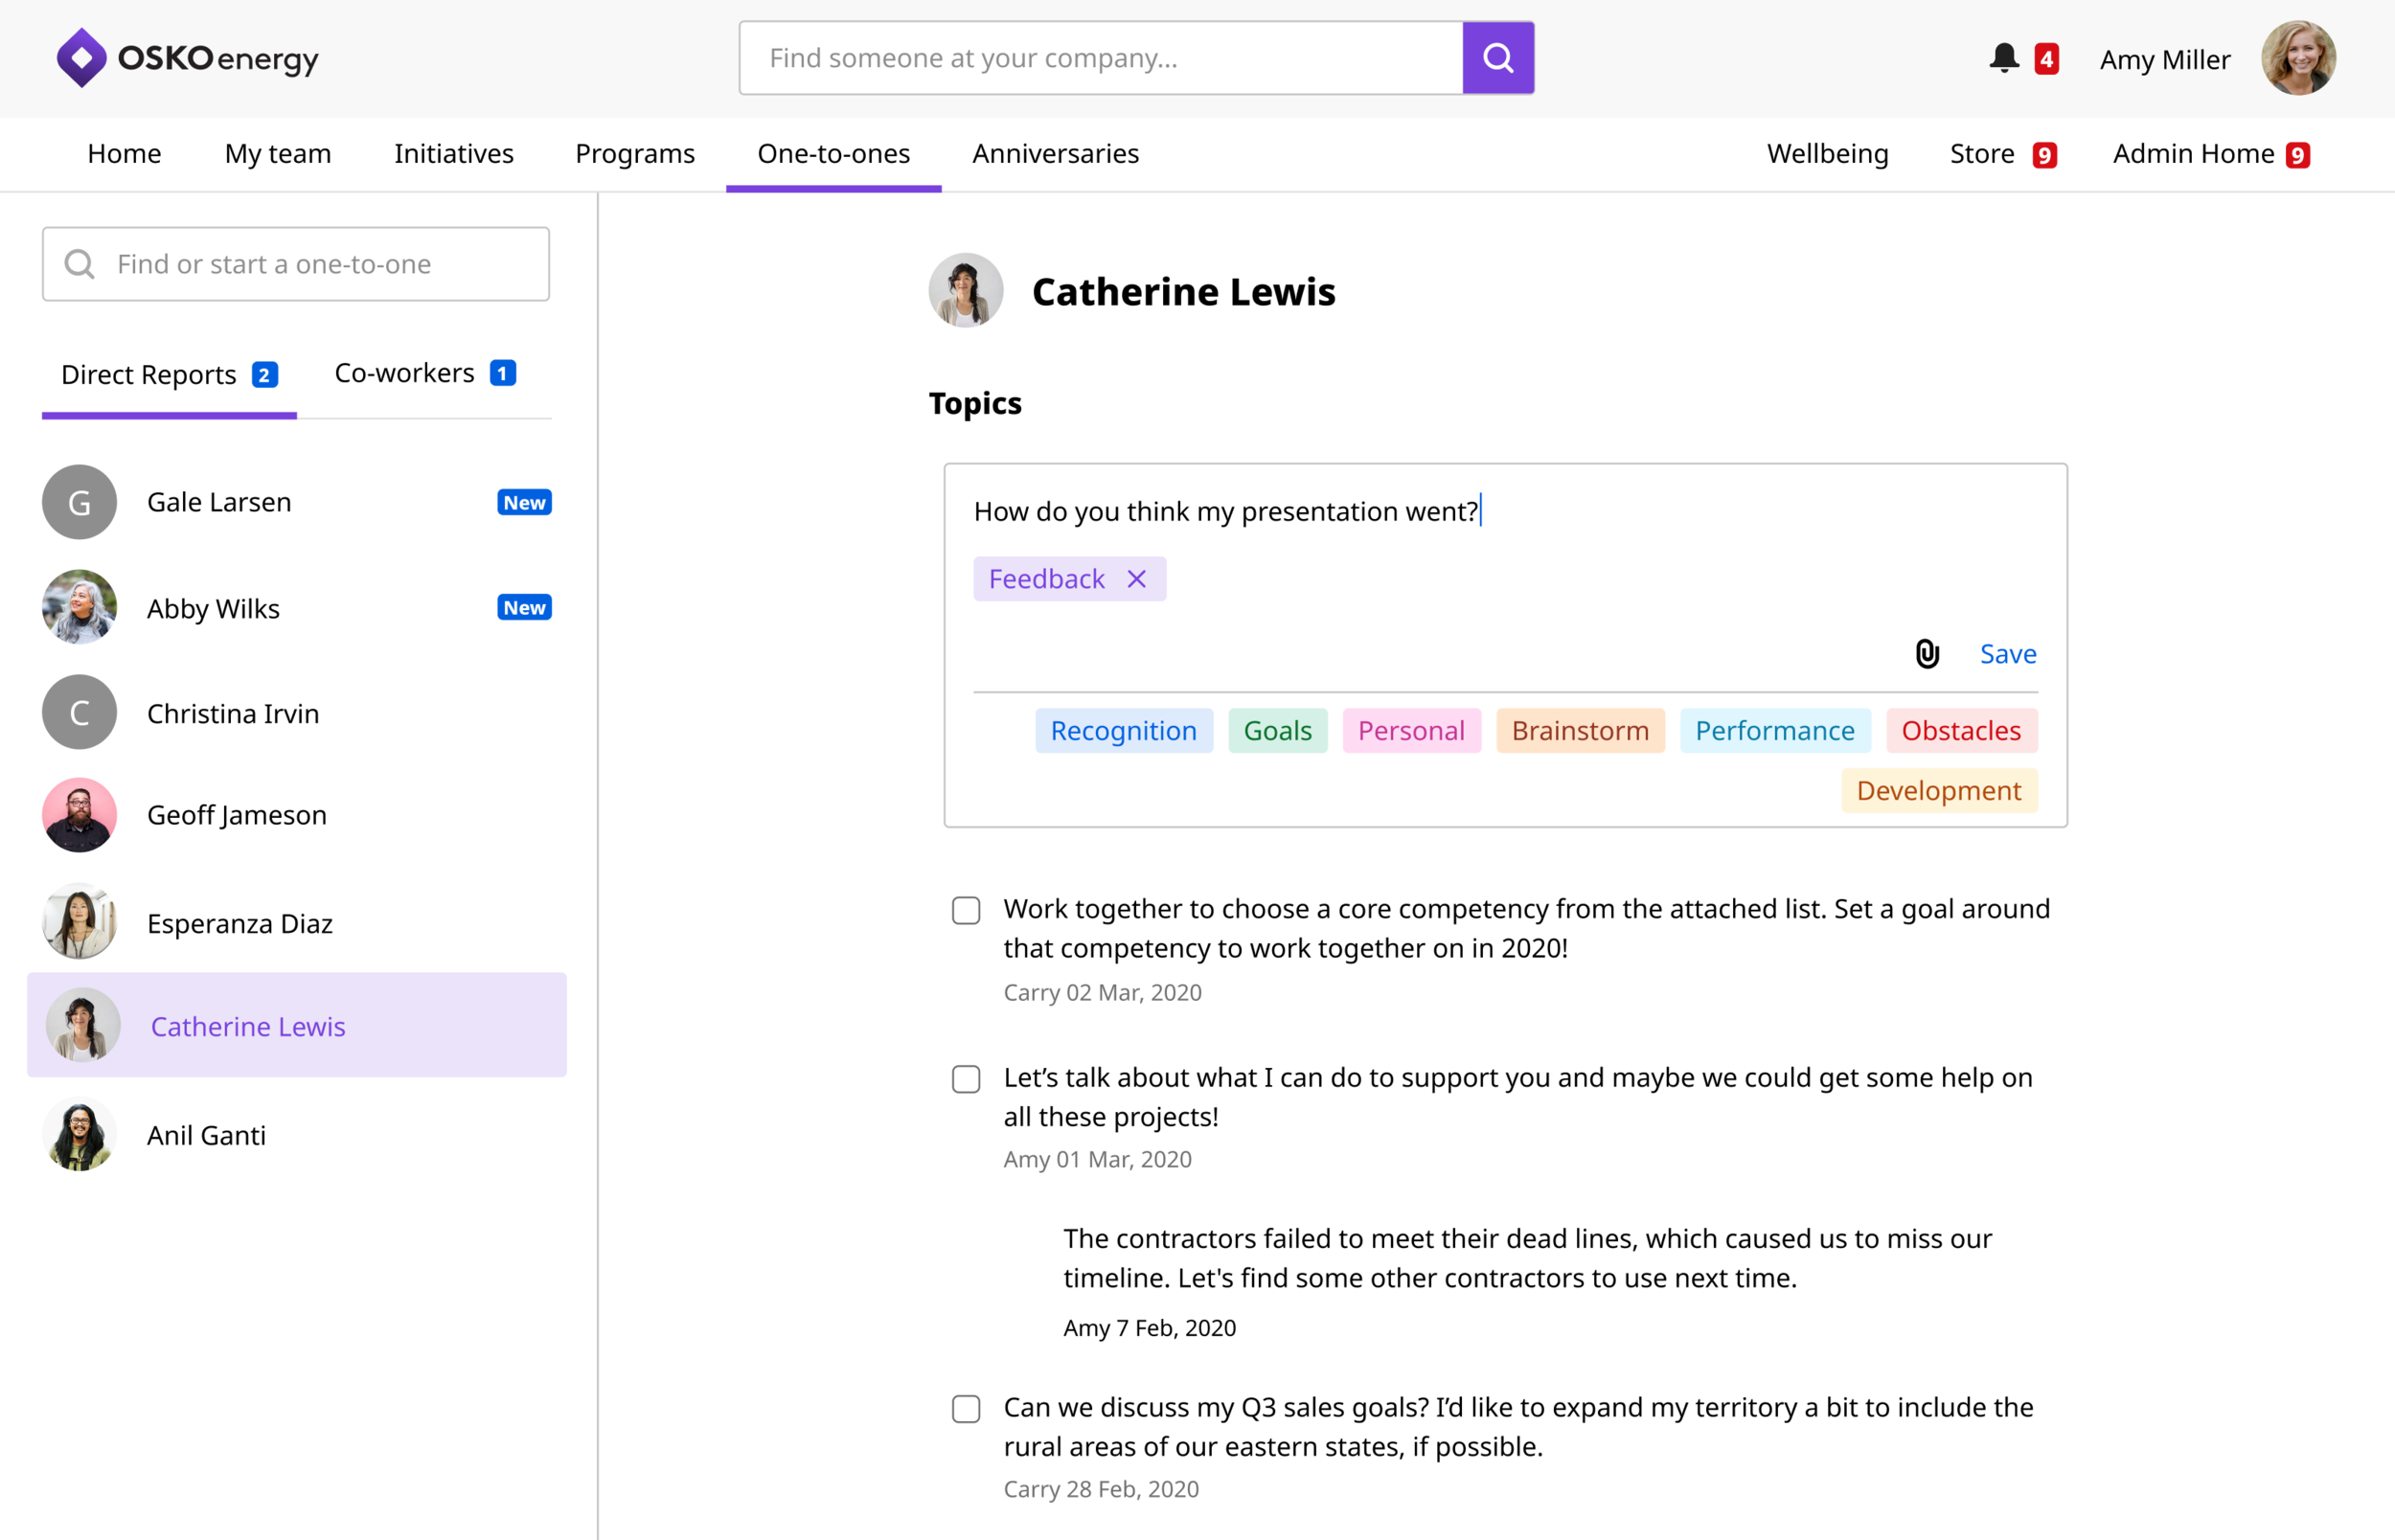Viewport: 2395px width, 1540px height.
Task: Click the OSKO energy logo
Action: tap(188, 58)
